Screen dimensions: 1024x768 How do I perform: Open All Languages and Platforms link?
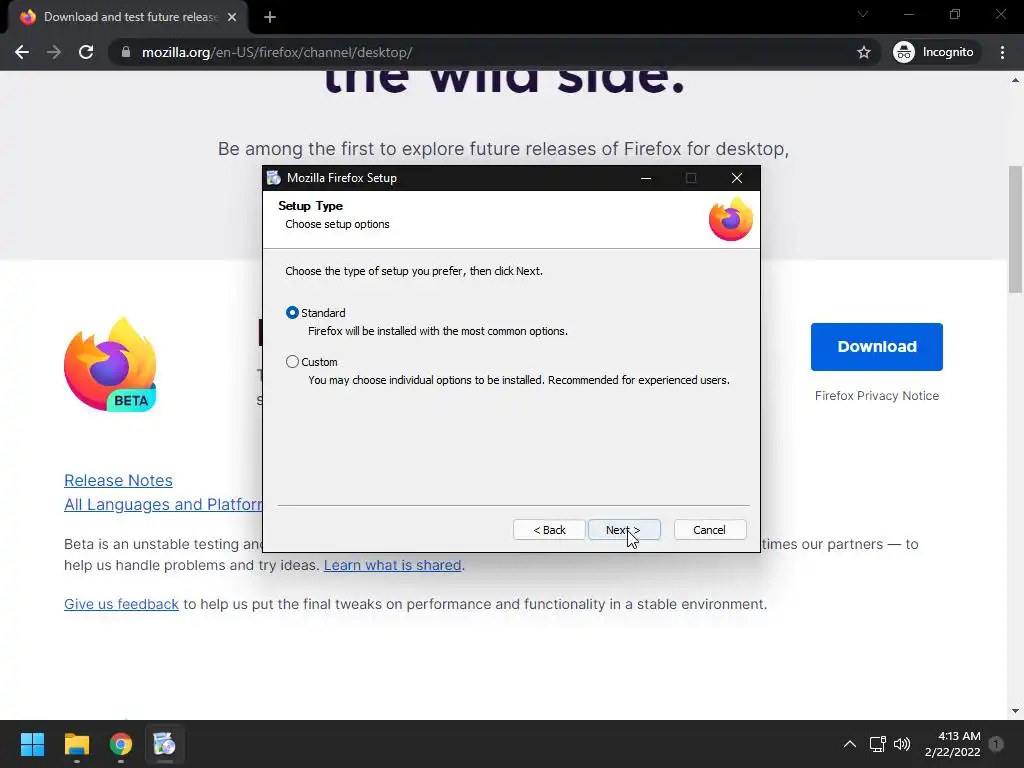click(x=163, y=505)
